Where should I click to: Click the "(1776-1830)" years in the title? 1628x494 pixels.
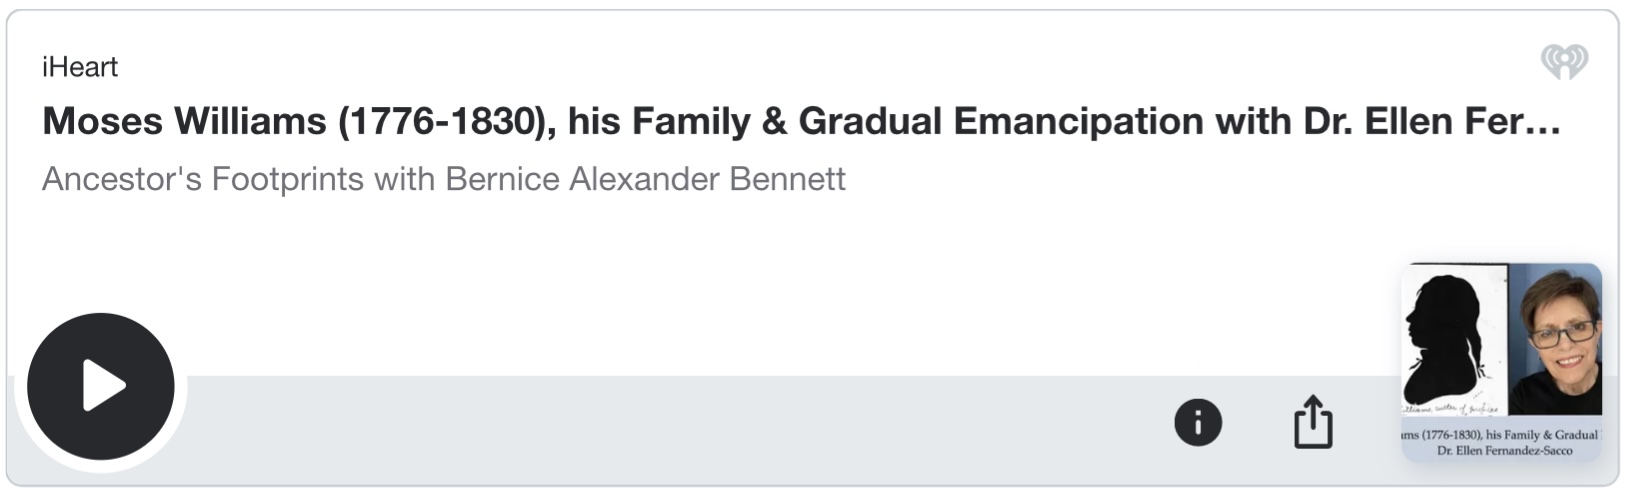[x=447, y=121]
